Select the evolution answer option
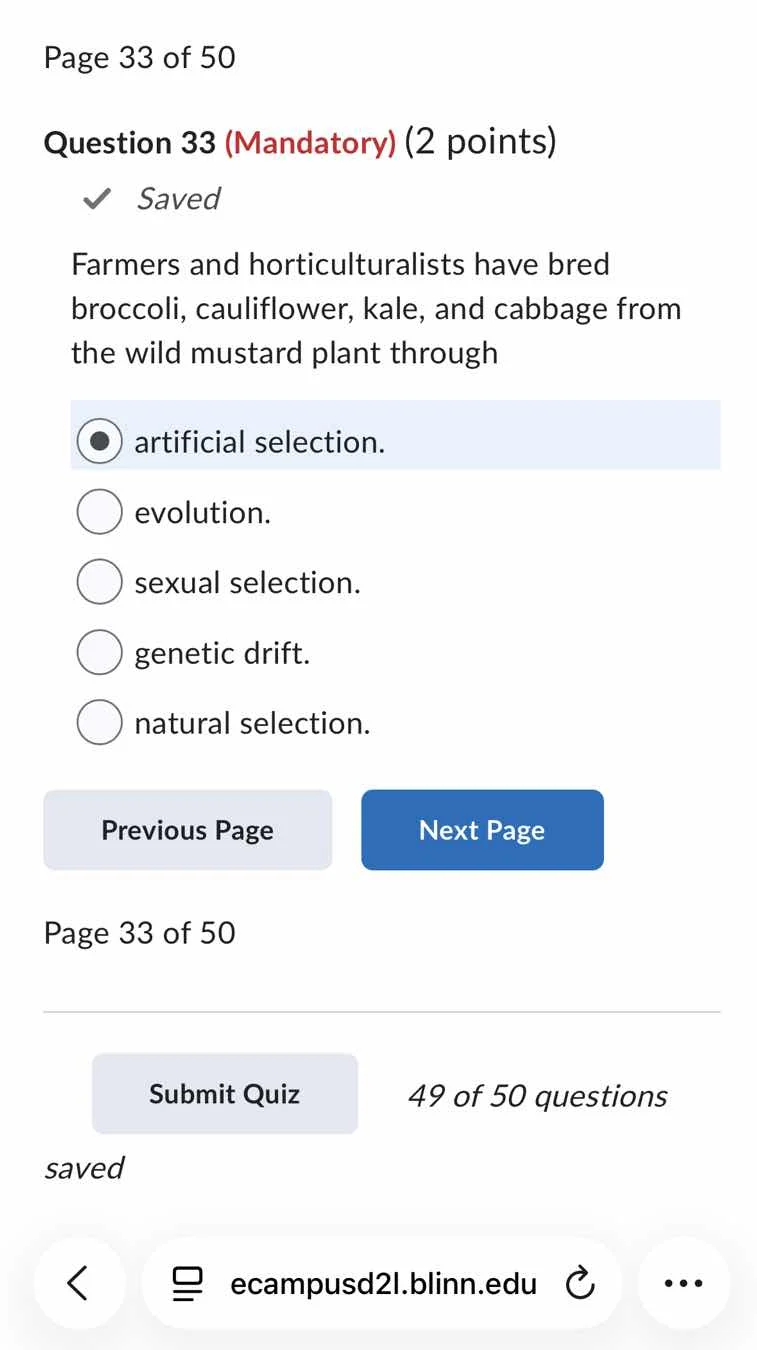Viewport: 757px width, 1350px height. 99,511
